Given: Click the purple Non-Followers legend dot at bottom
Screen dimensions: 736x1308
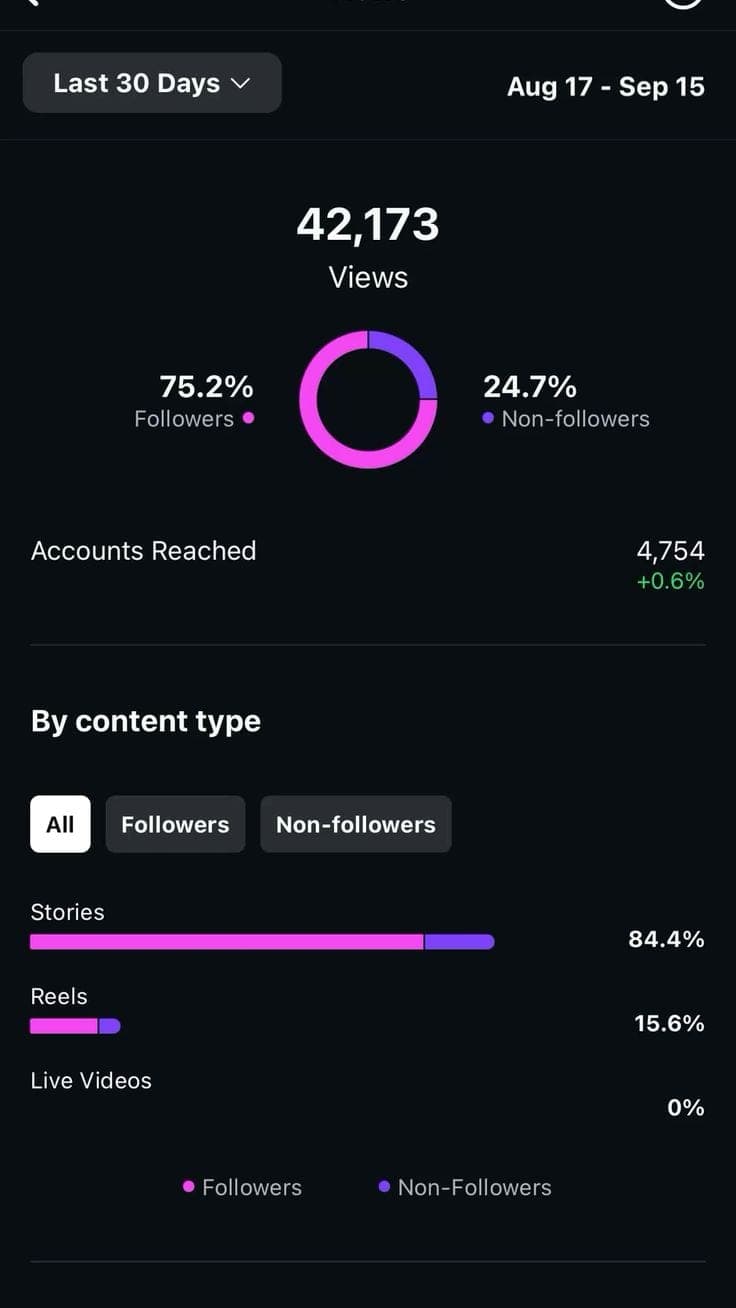Looking at the screenshot, I should click(384, 1187).
